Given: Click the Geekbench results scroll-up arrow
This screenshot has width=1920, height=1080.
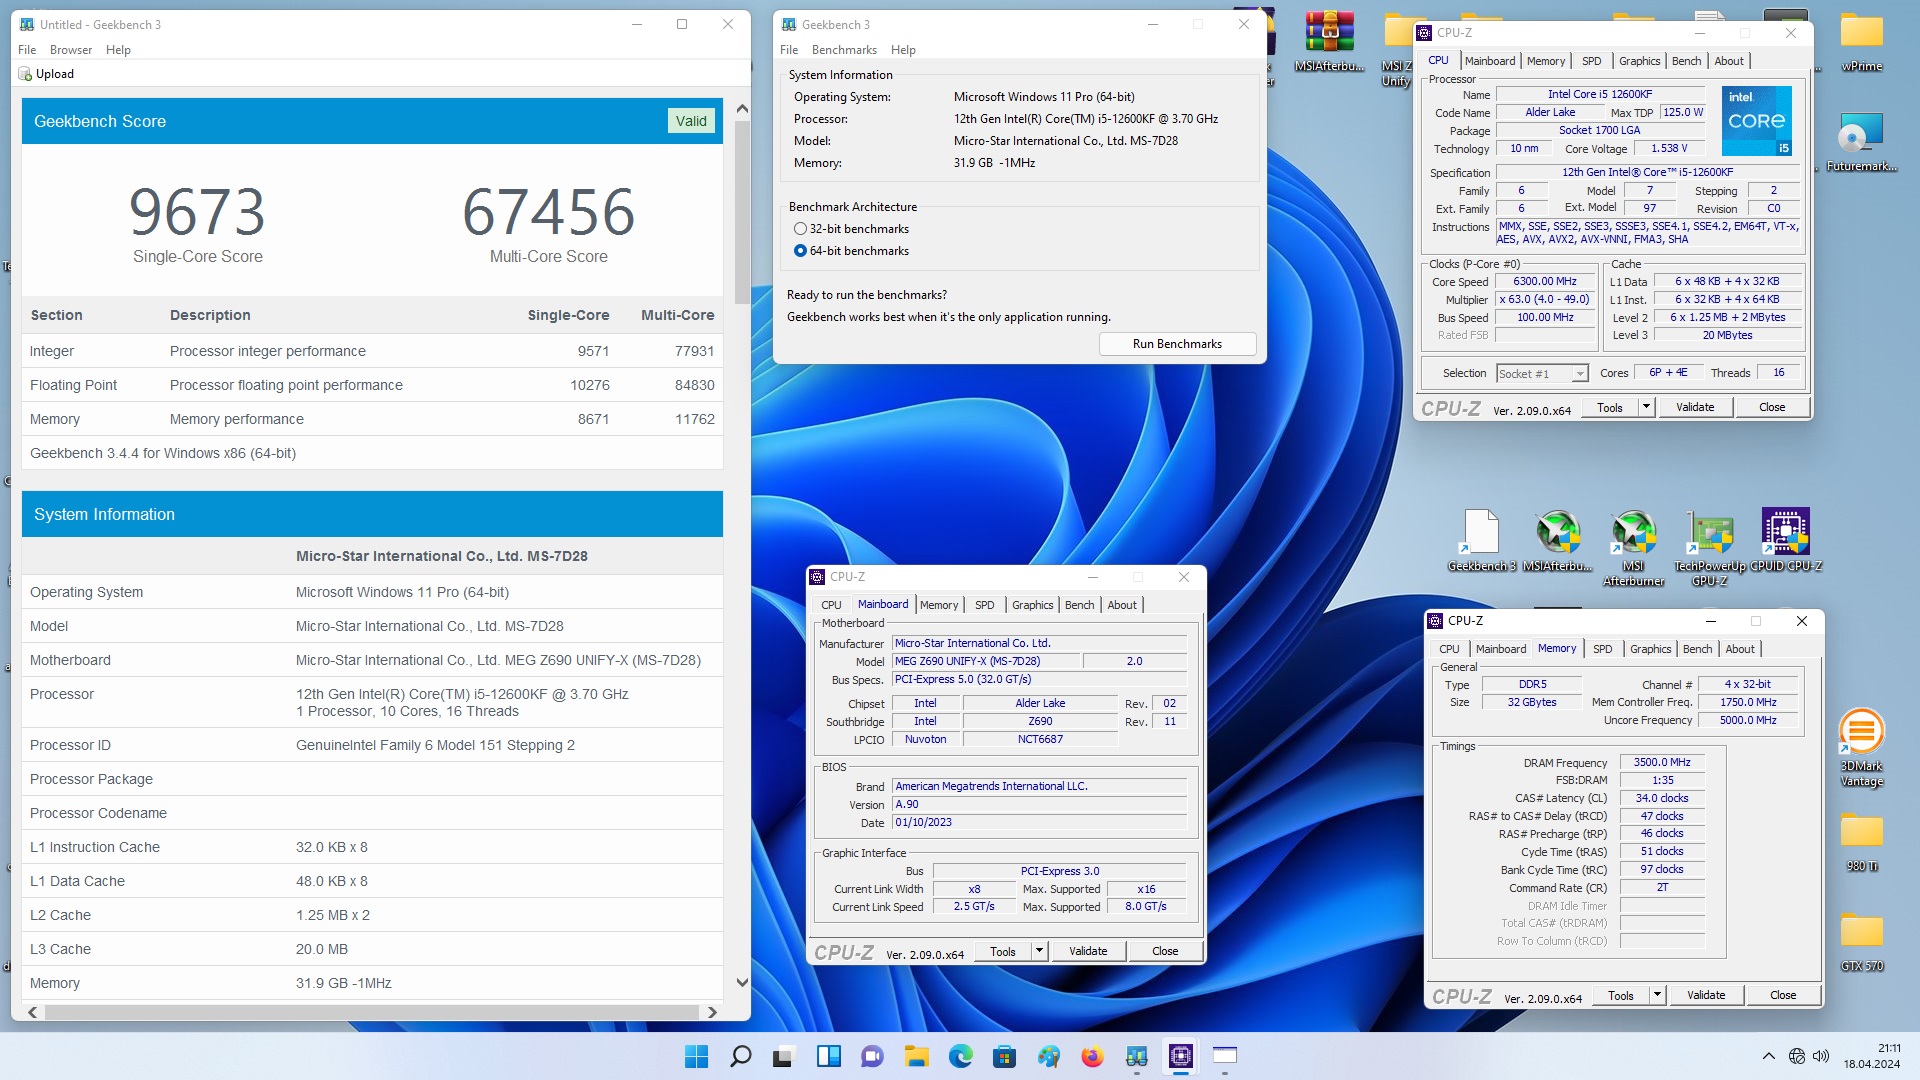Looking at the screenshot, I should tap(742, 108).
